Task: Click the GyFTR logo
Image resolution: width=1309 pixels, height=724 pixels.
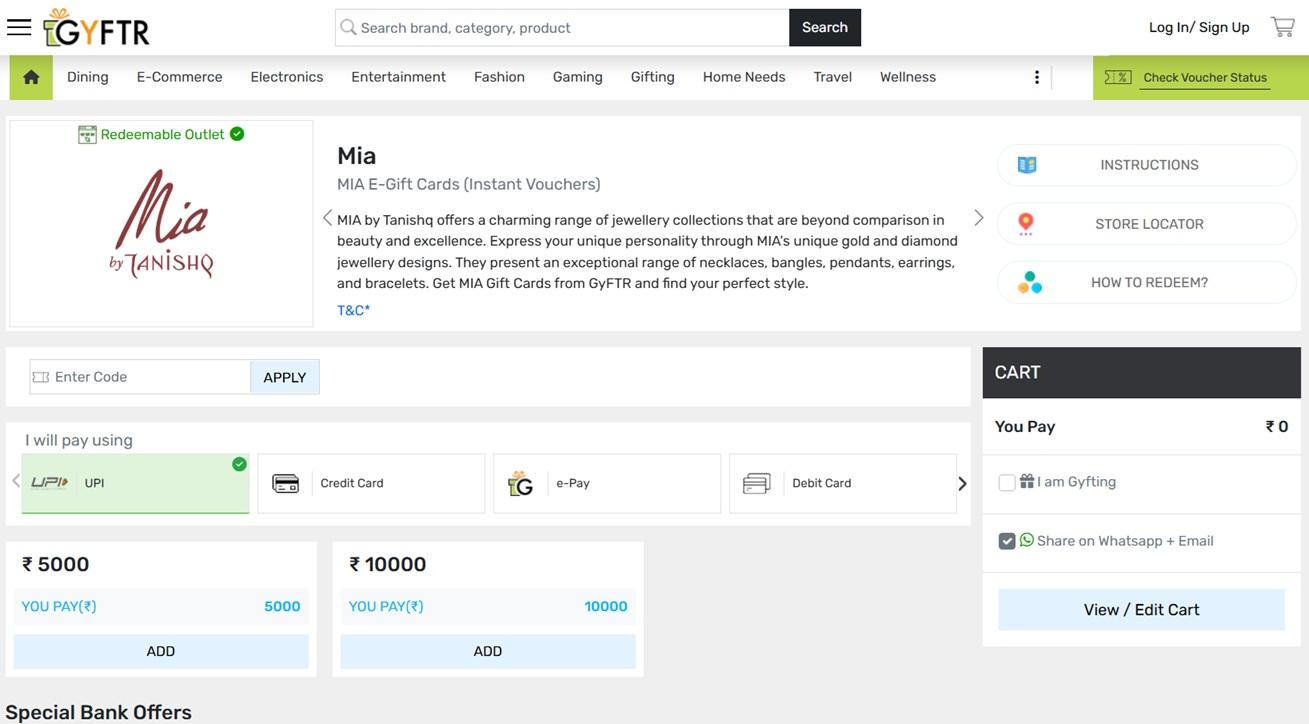Action: pyautogui.click(x=97, y=29)
